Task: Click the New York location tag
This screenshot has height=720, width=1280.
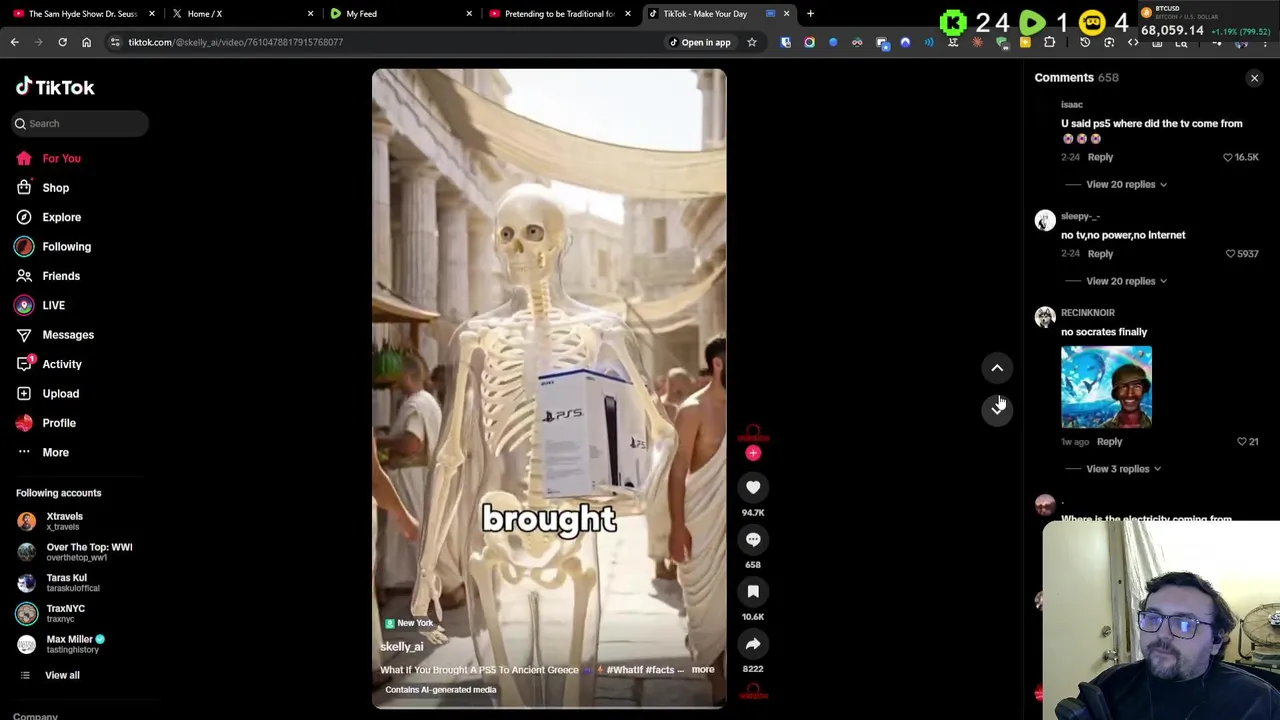Action: coord(409,623)
